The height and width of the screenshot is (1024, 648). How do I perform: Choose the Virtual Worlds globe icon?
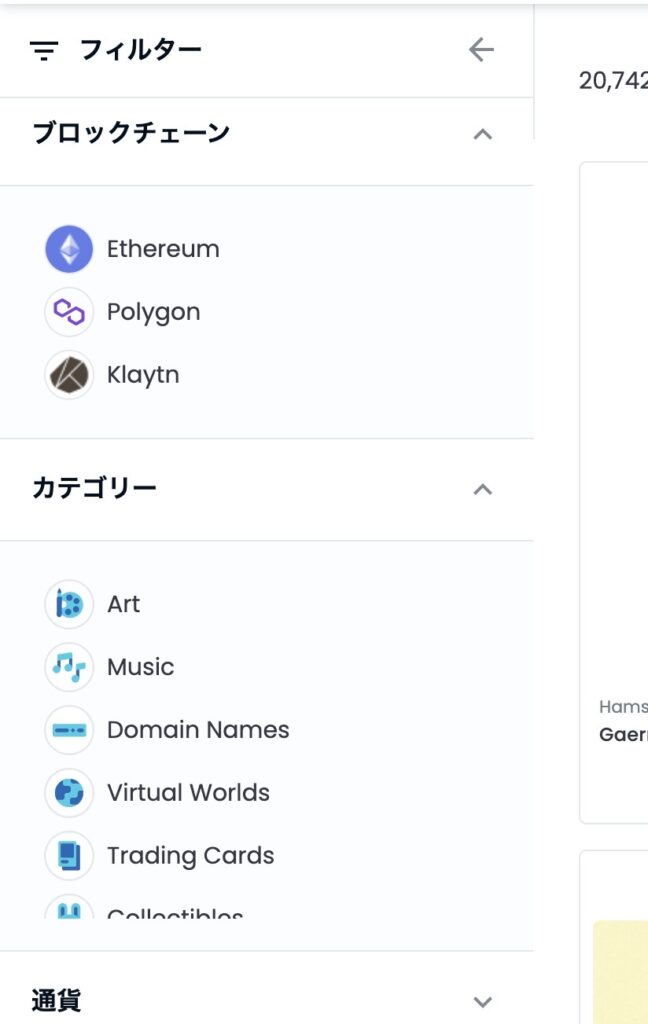click(69, 792)
